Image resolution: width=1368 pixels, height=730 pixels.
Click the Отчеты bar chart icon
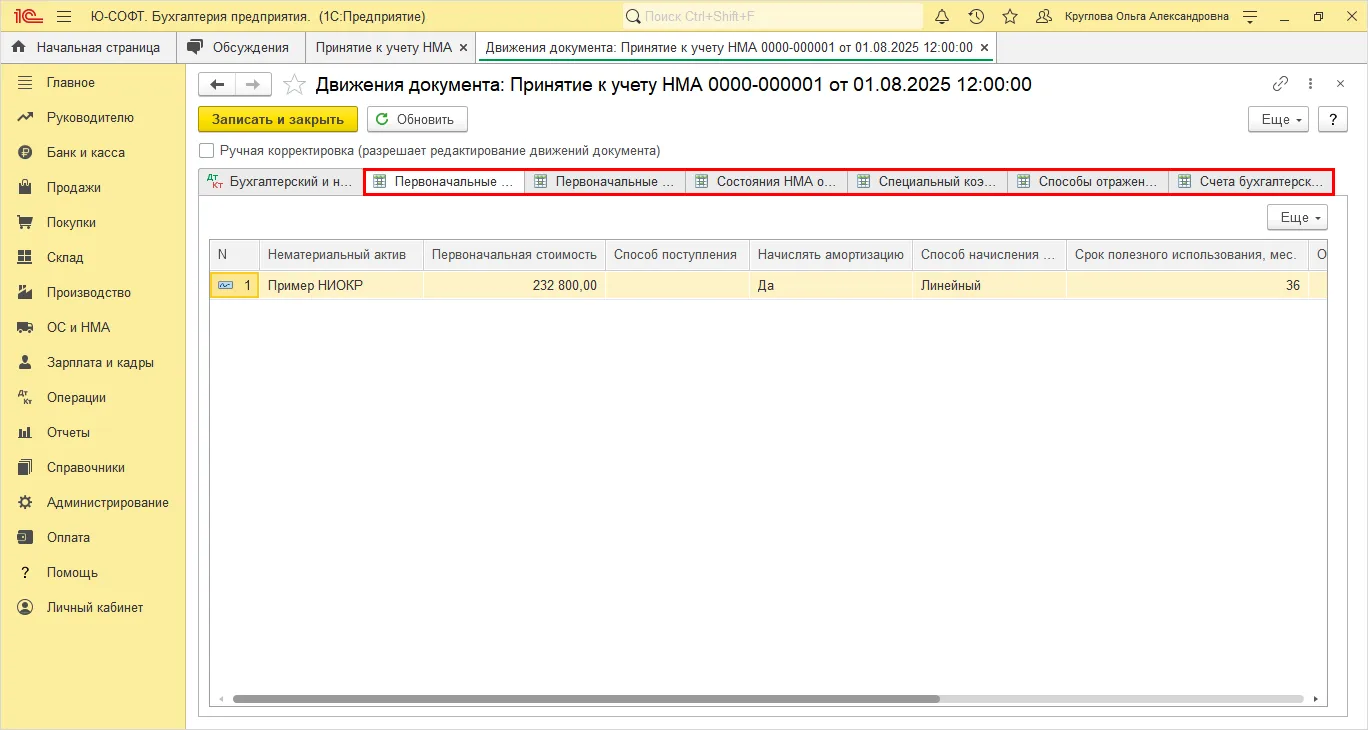point(26,432)
